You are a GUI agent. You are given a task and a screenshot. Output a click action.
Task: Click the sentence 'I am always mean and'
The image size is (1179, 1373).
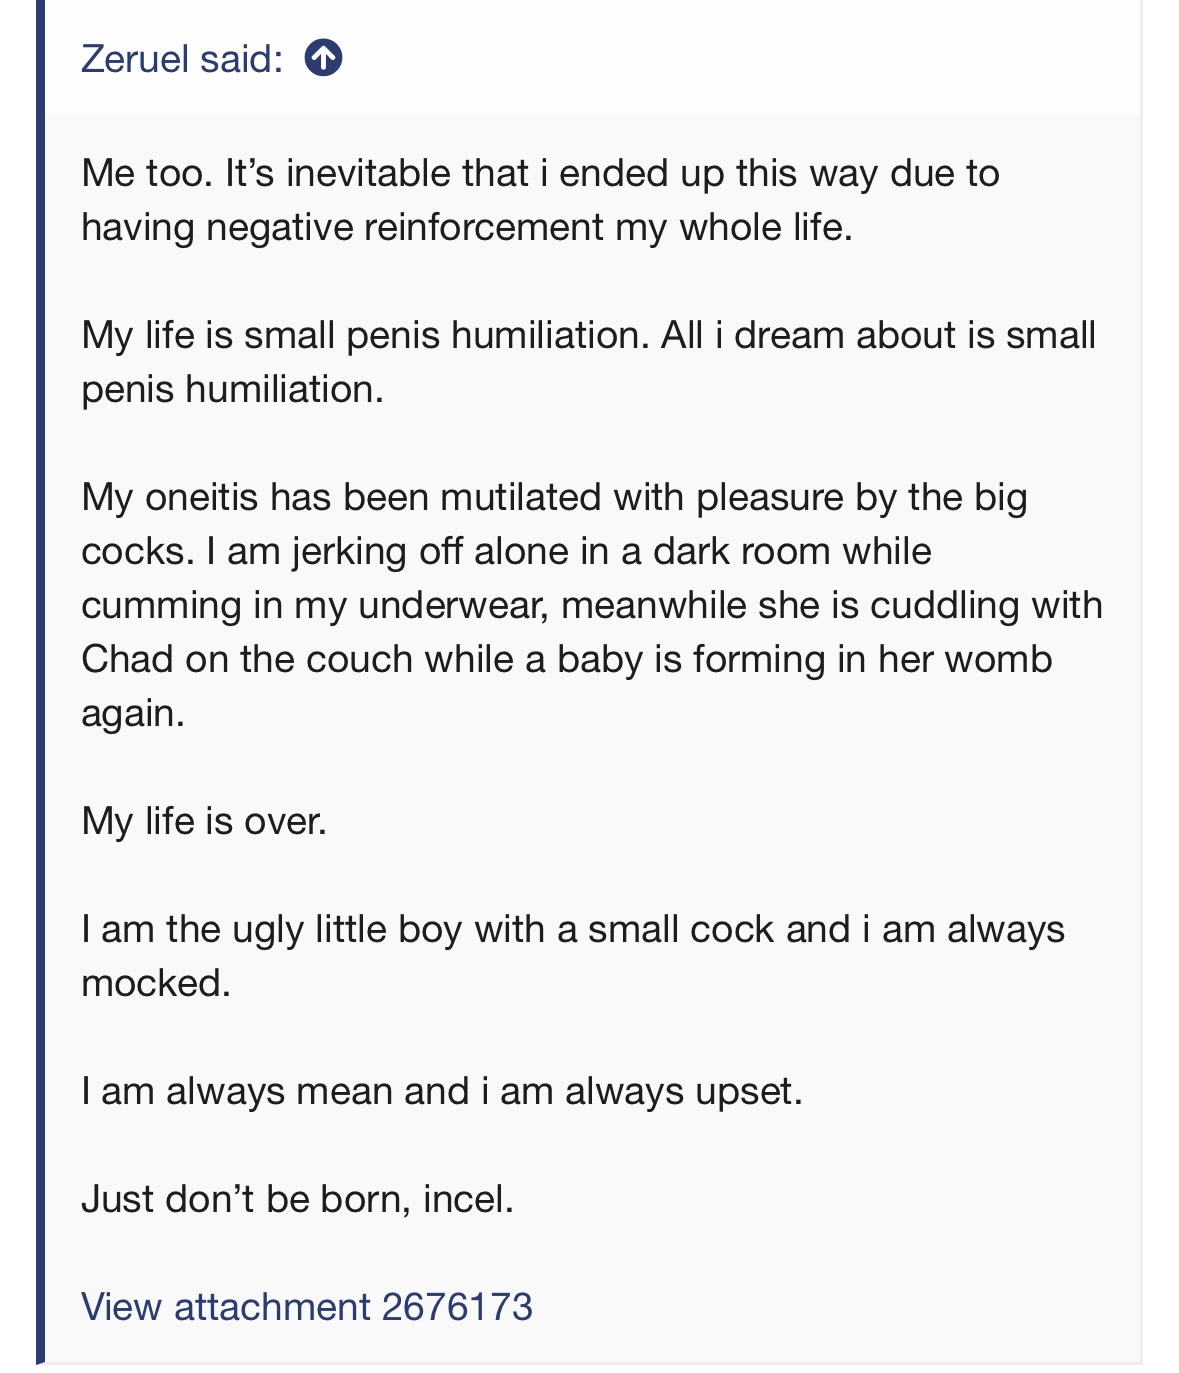[442, 1091]
